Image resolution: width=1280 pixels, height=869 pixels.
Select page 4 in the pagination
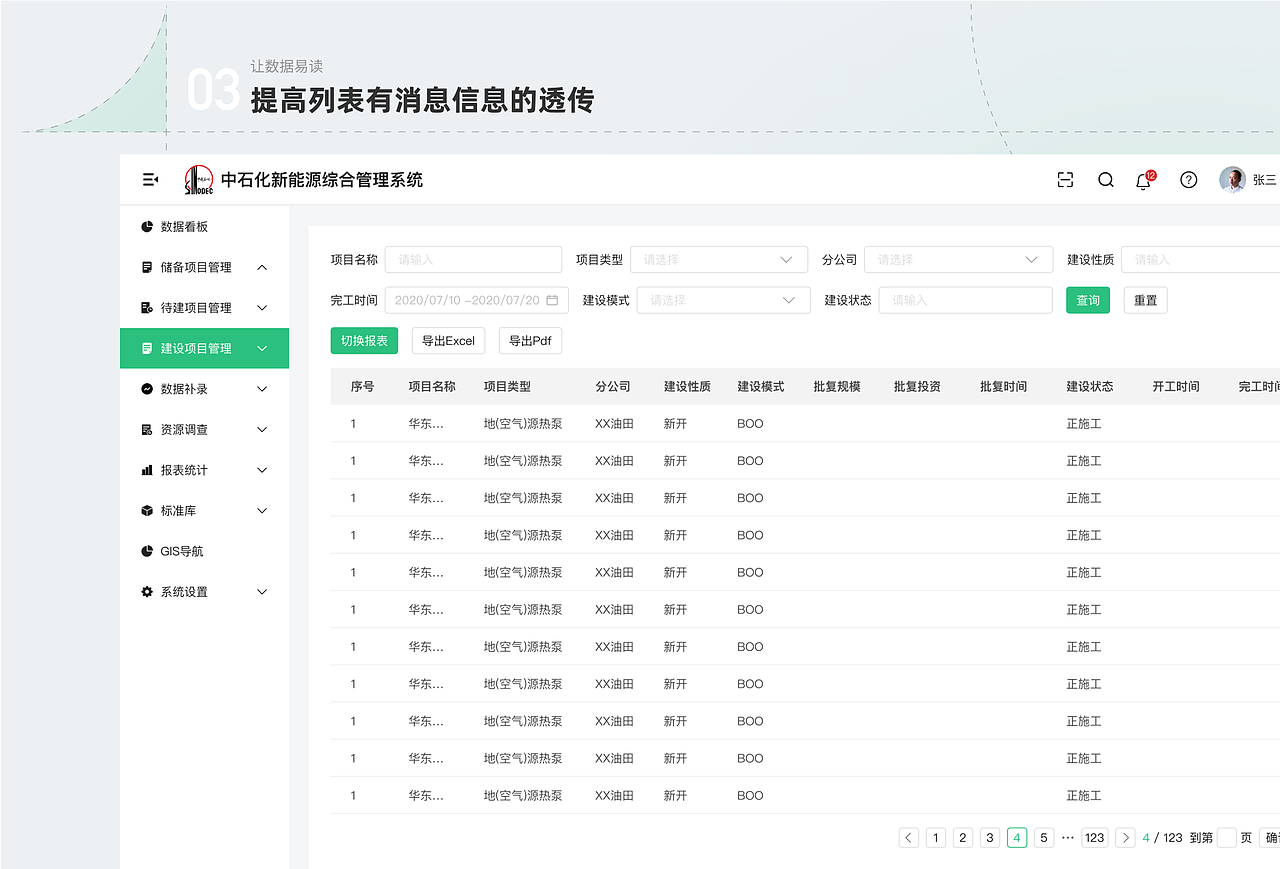[x=1016, y=837]
